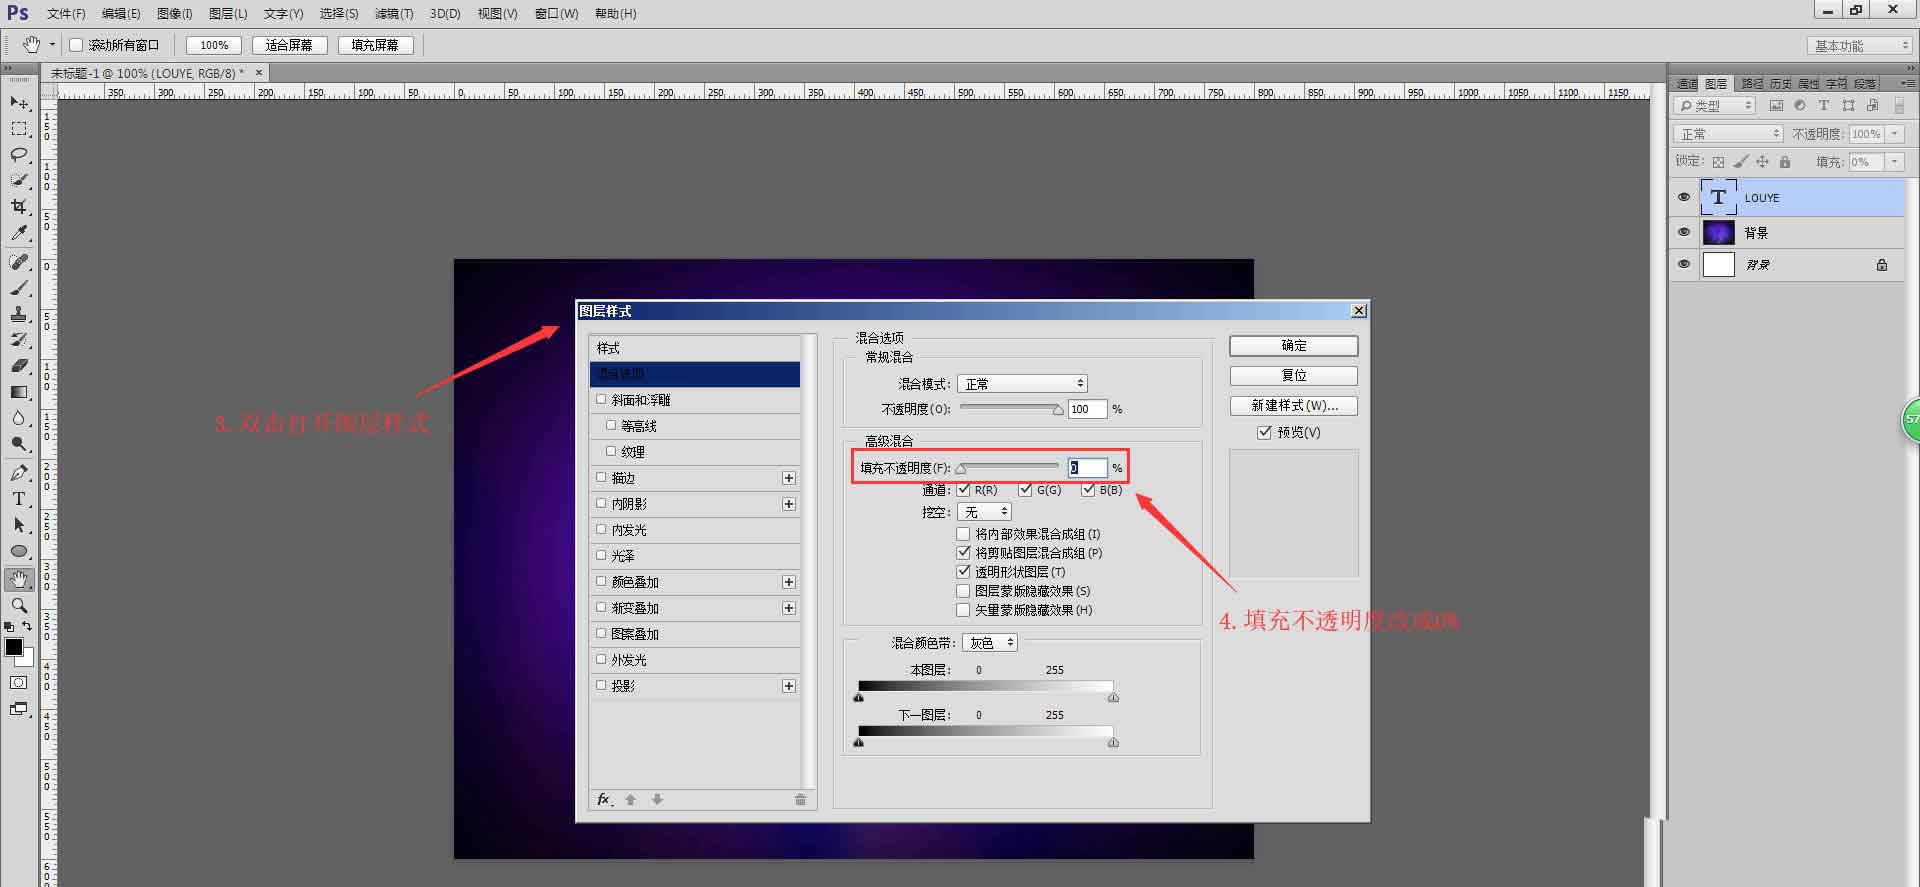1920x887 pixels.
Task: Select the Lasso tool
Action: [x=19, y=155]
